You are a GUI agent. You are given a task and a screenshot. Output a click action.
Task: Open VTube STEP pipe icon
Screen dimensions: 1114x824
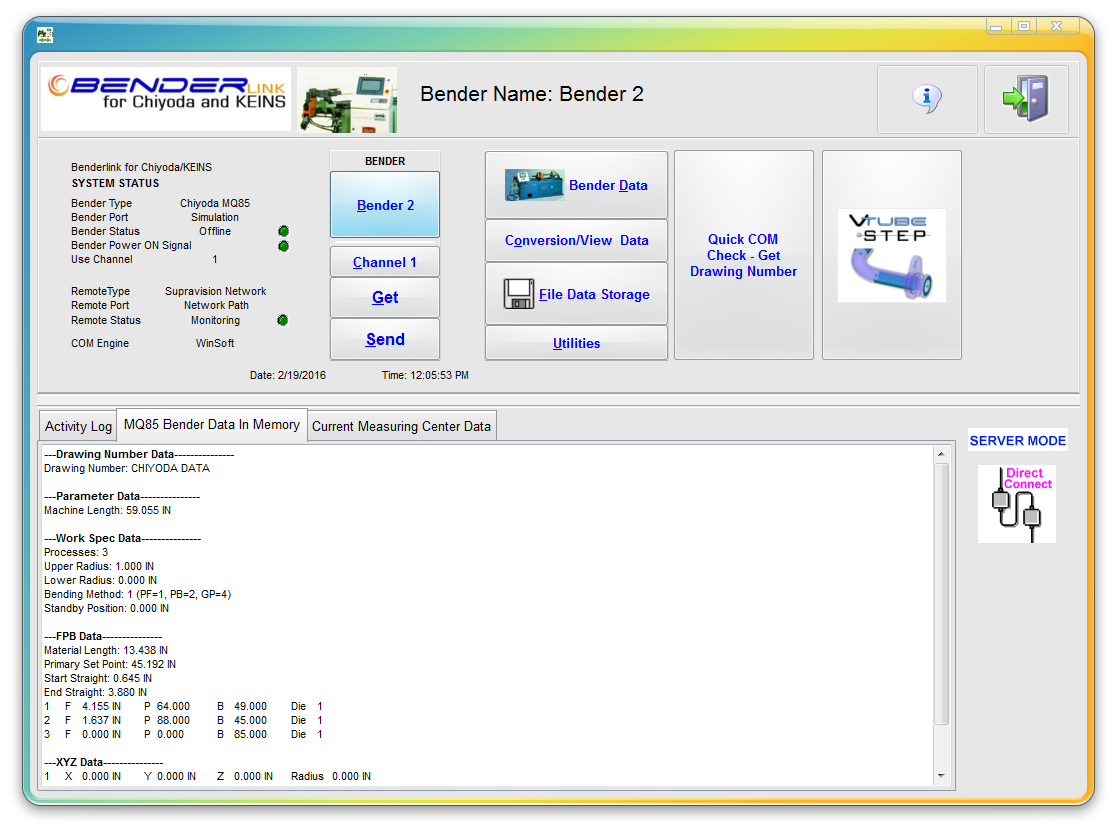tap(891, 256)
